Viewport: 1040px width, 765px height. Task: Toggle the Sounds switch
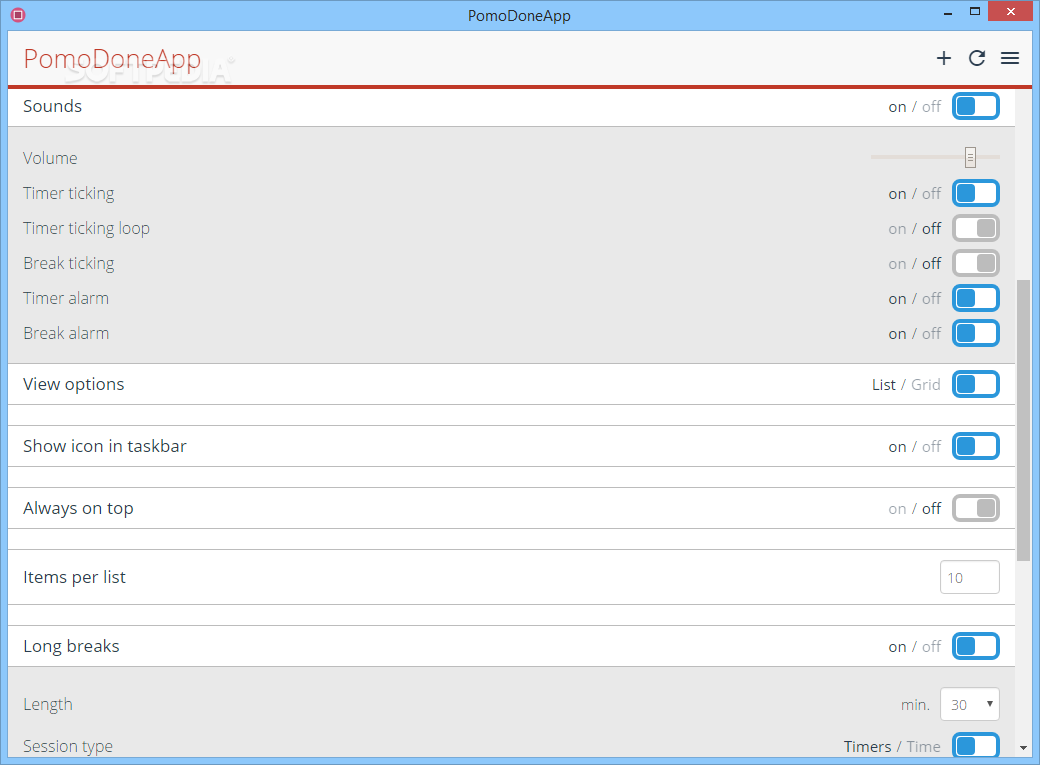(x=976, y=106)
